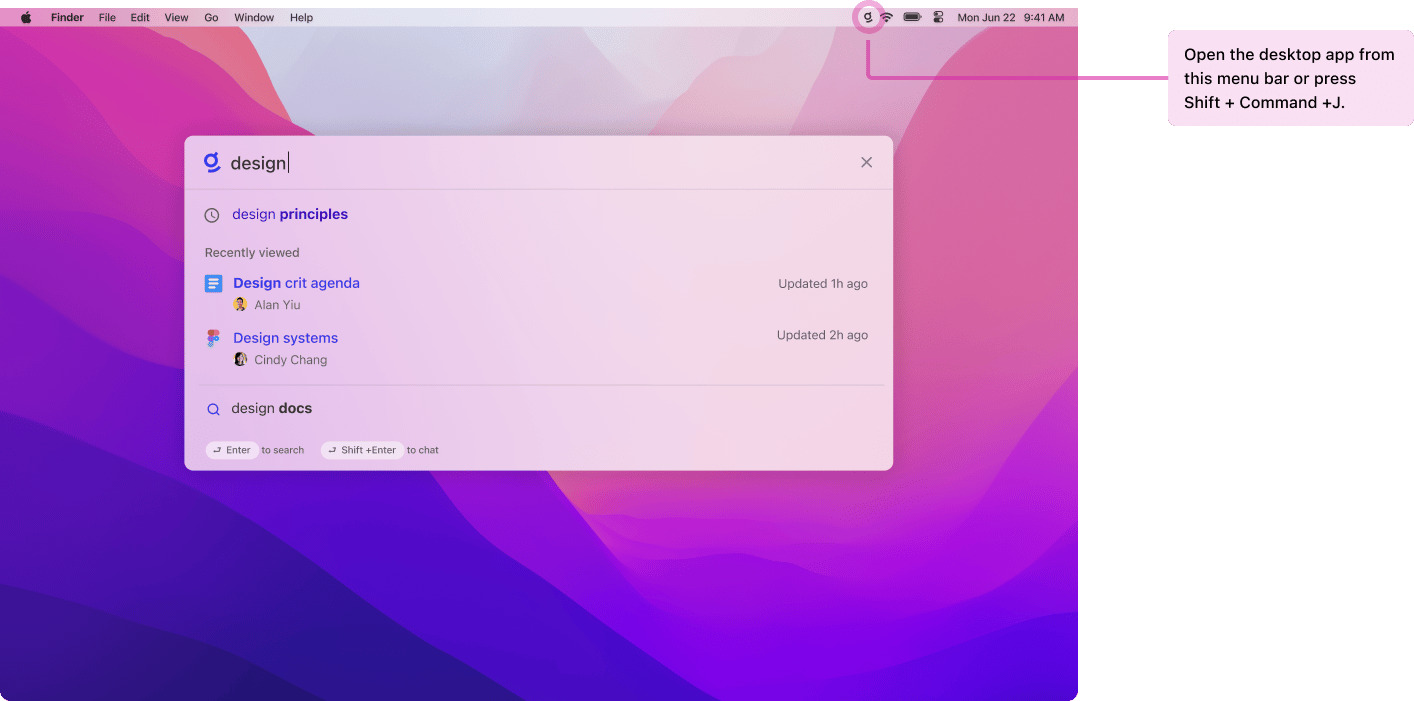The height and width of the screenshot is (701, 1414).
Task: Open Control Center in menu bar
Action: coord(938,17)
